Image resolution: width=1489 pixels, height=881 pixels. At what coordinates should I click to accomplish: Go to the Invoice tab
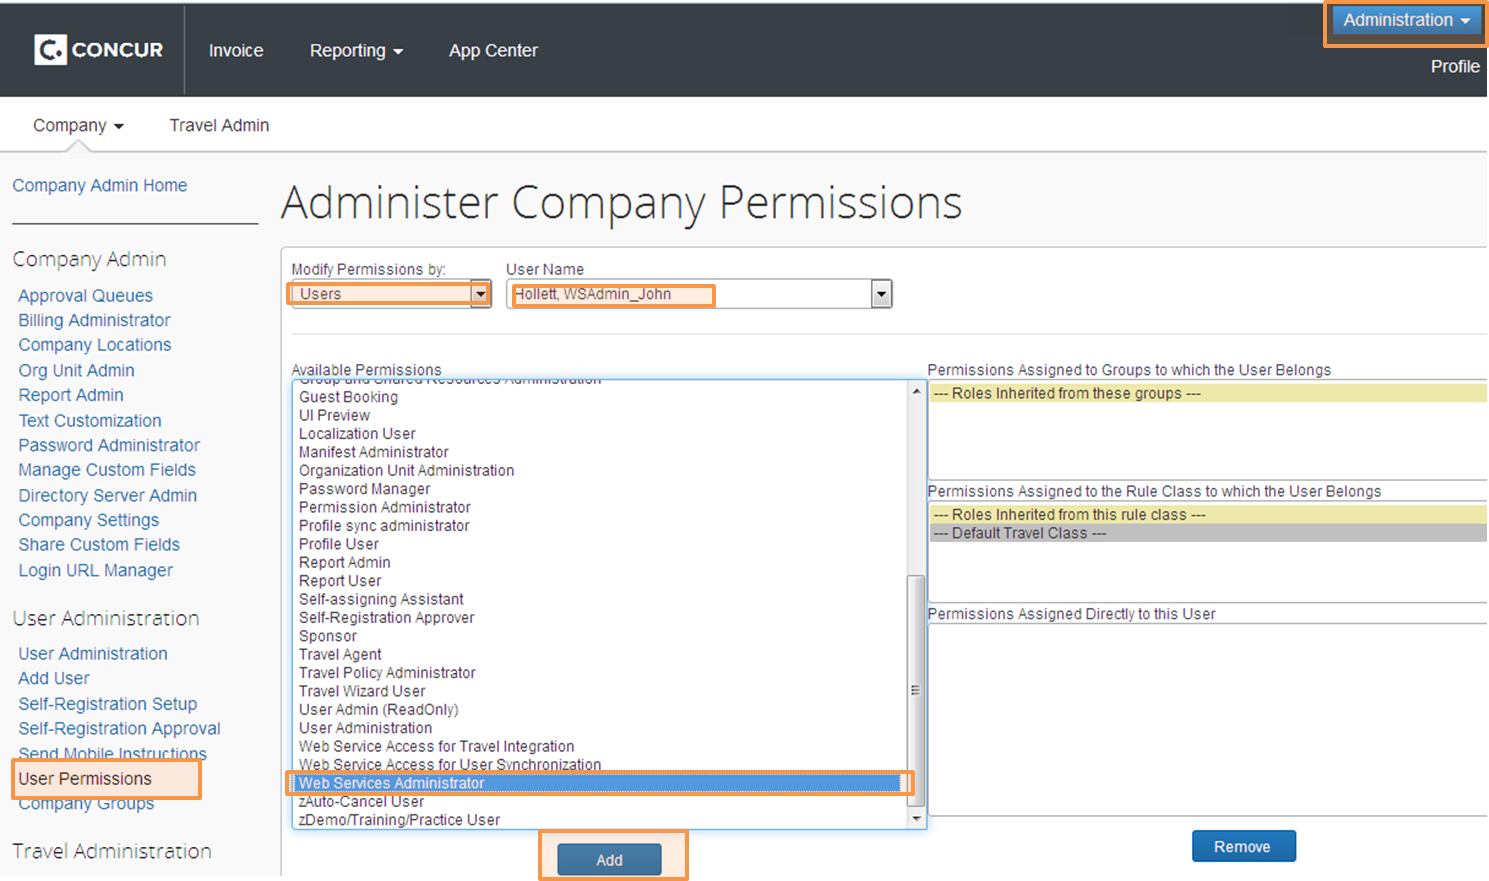click(x=236, y=51)
